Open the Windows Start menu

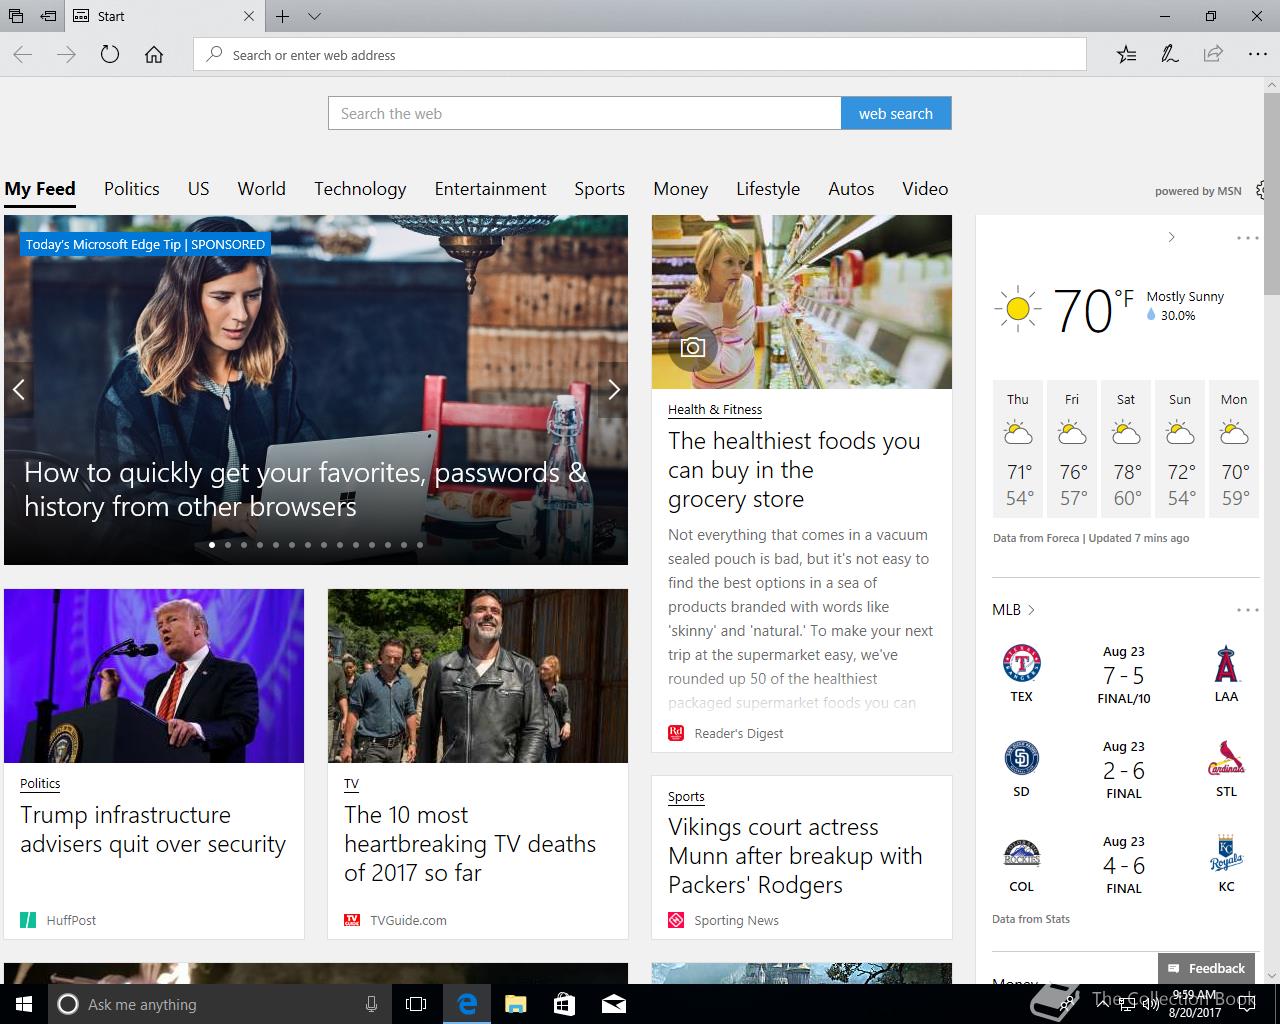tap(24, 1004)
